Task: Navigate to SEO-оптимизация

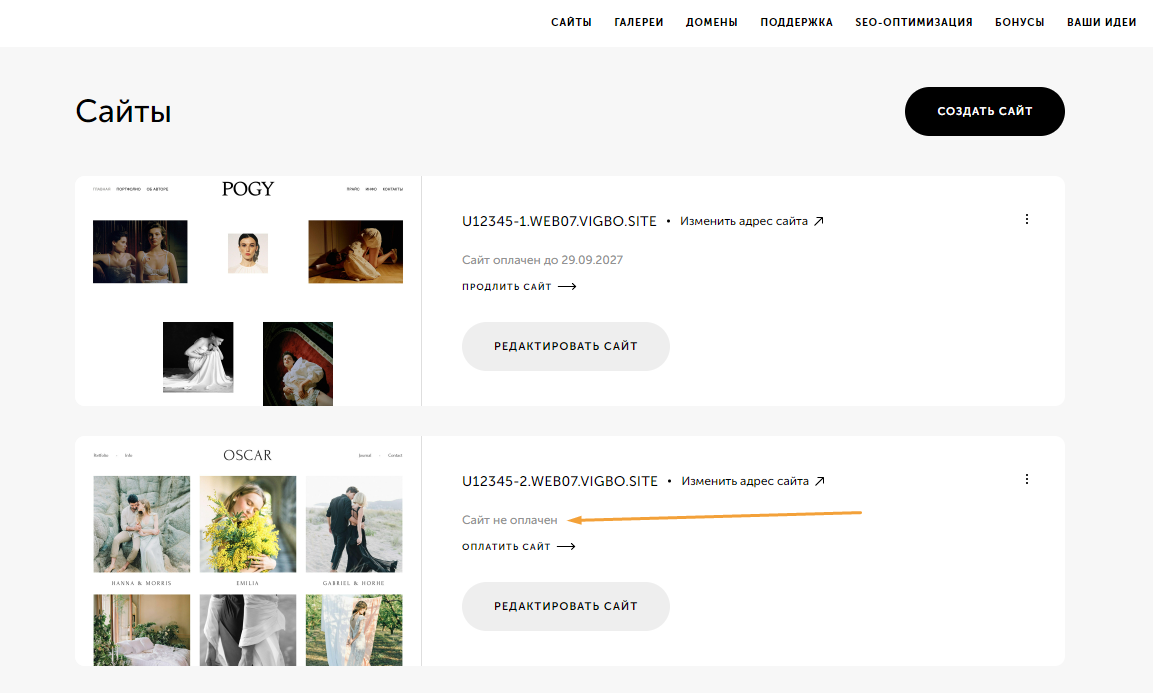Action: pos(914,22)
